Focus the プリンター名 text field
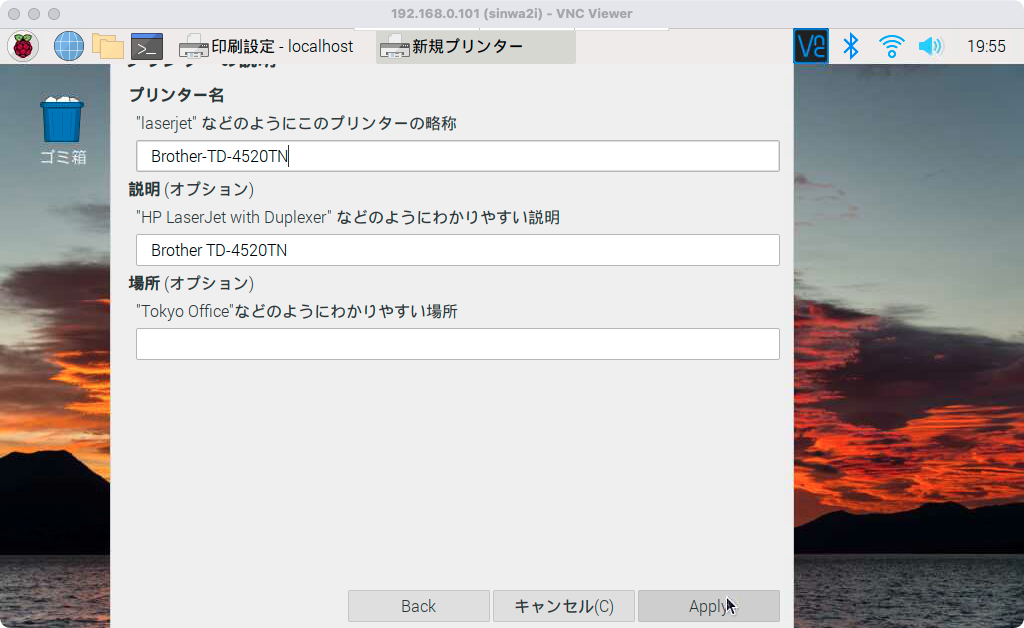The height and width of the screenshot is (628, 1024). point(457,156)
